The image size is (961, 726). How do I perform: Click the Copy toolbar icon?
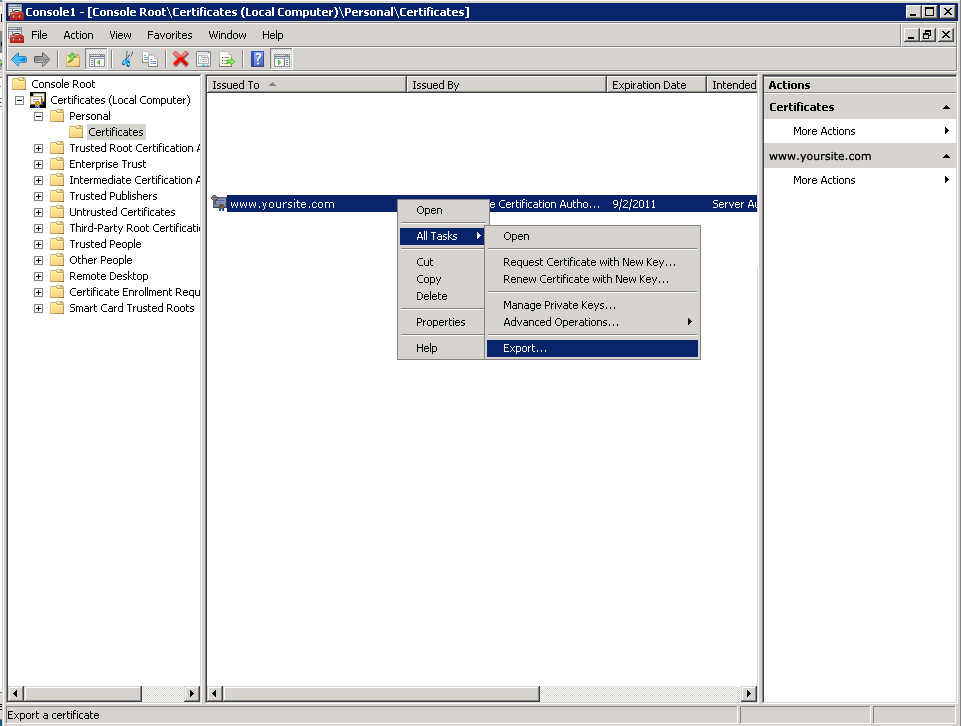[x=150, y=59]
